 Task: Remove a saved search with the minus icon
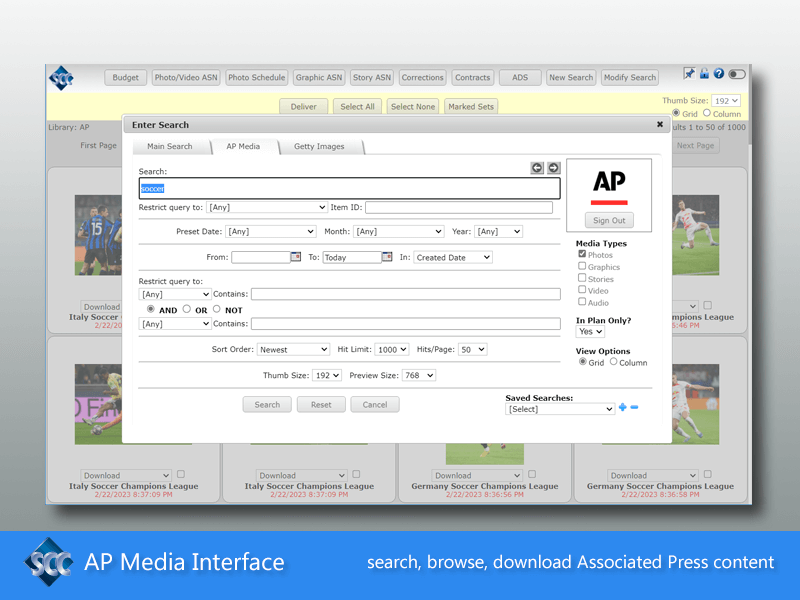[634, 407]
